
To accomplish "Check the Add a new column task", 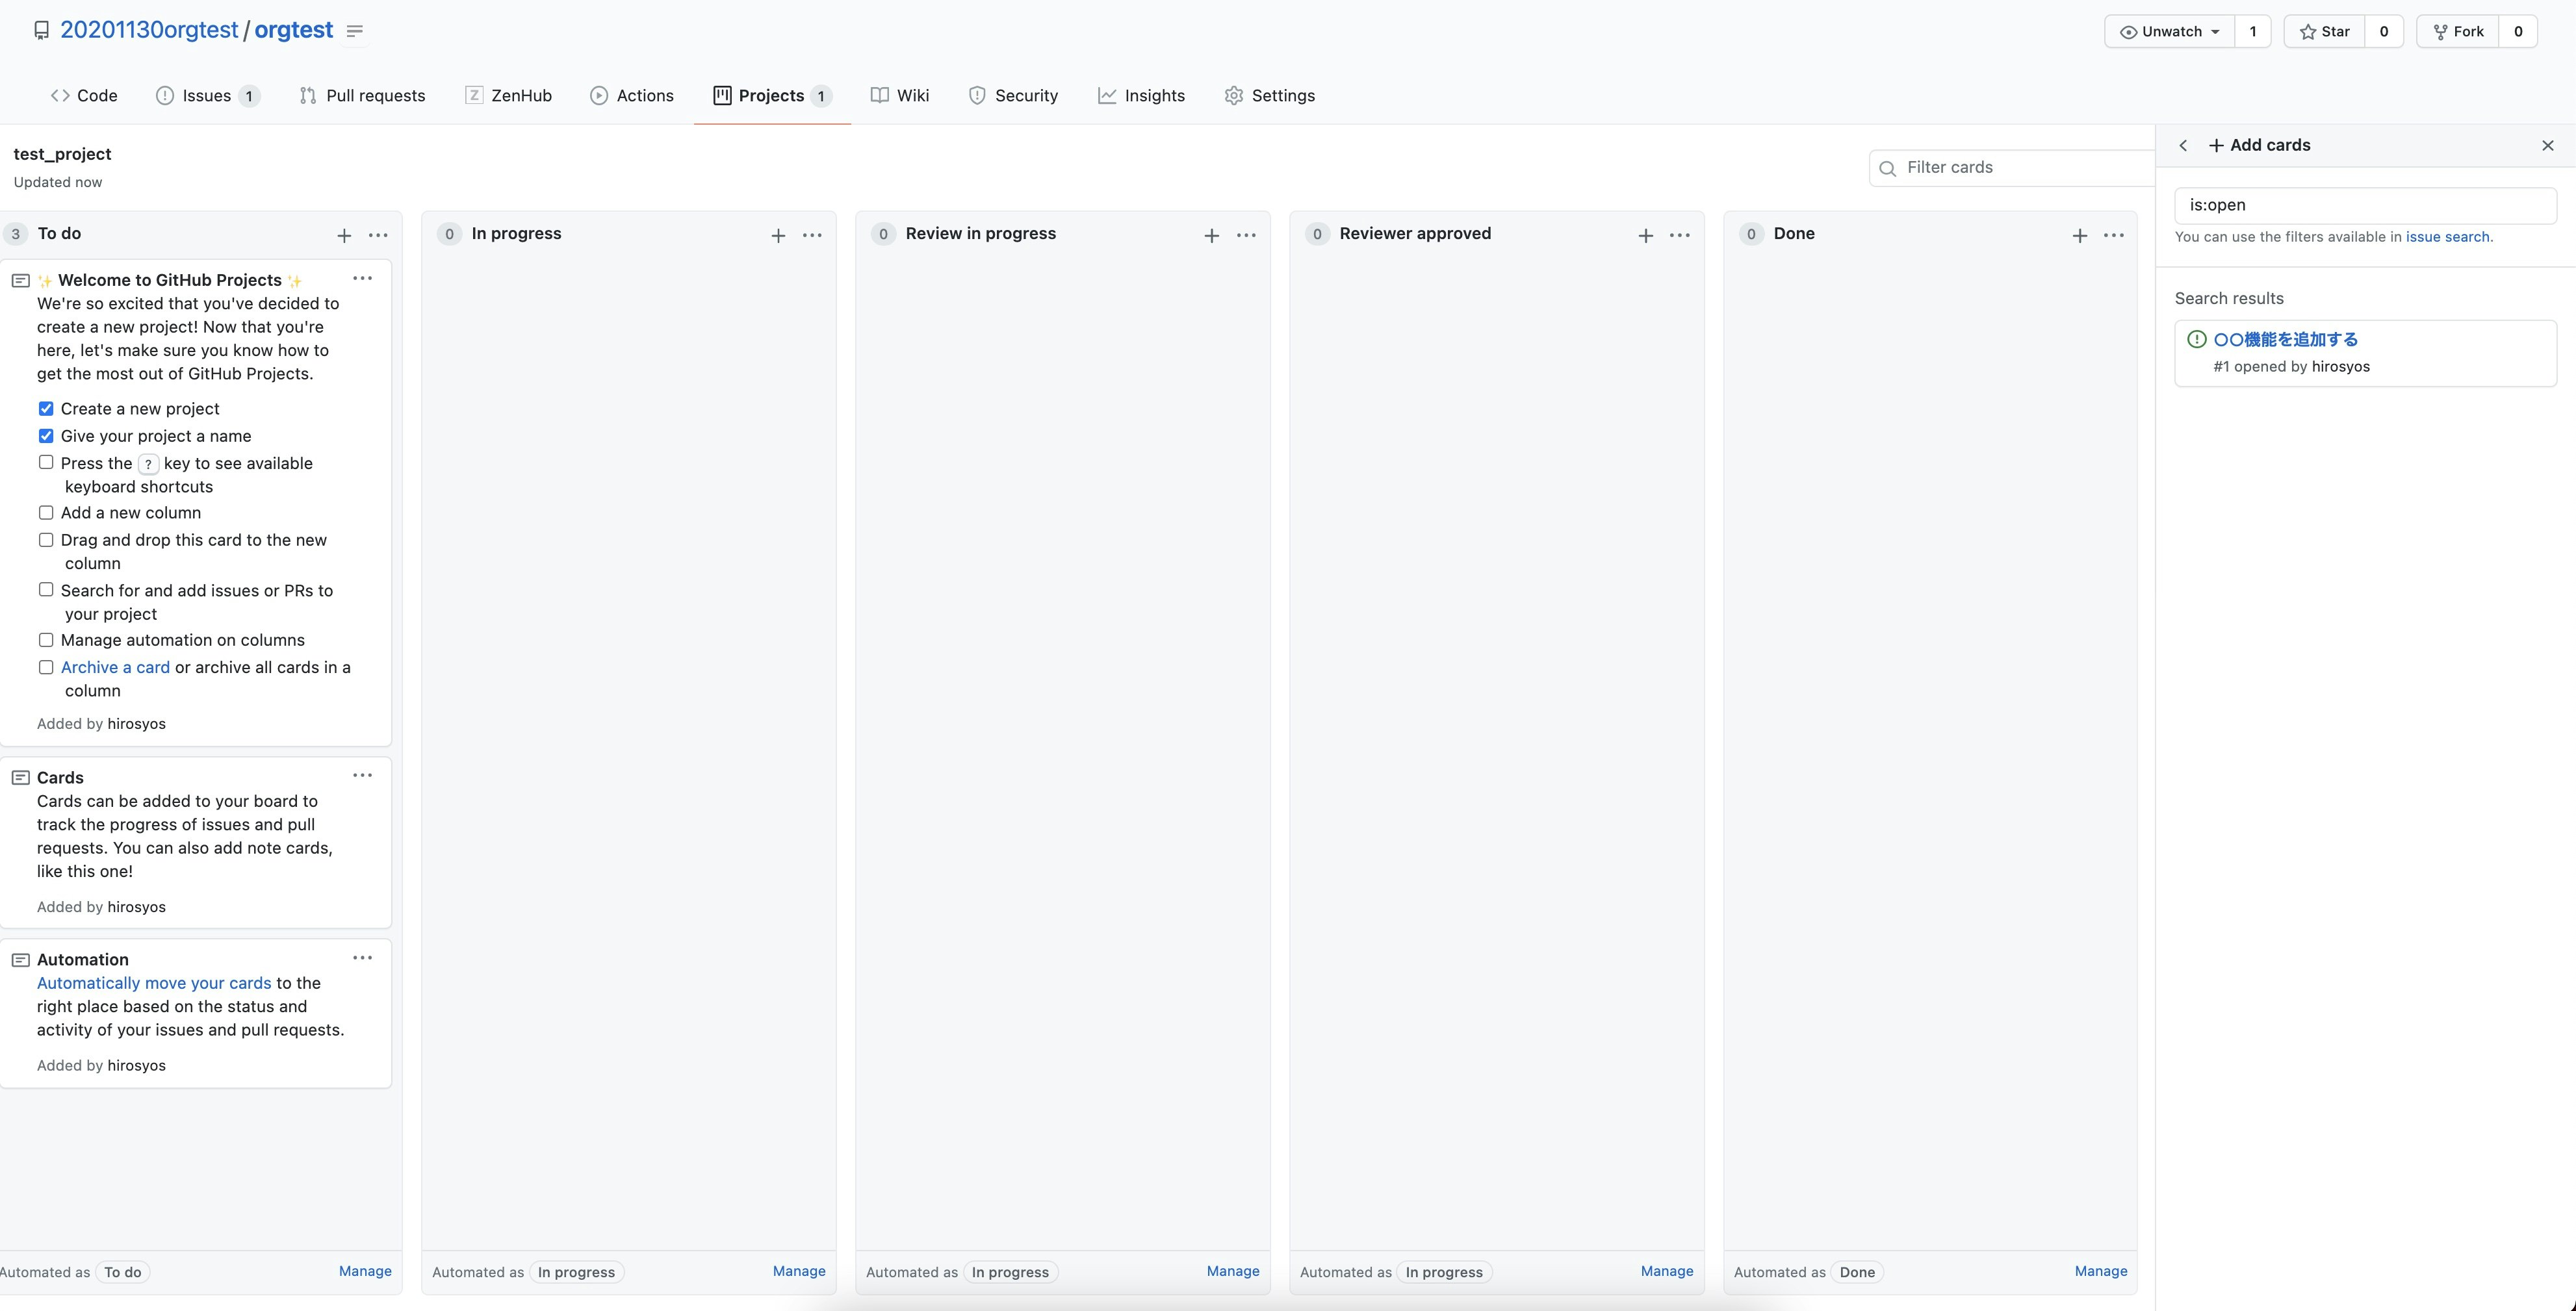I will pos(46,512).
